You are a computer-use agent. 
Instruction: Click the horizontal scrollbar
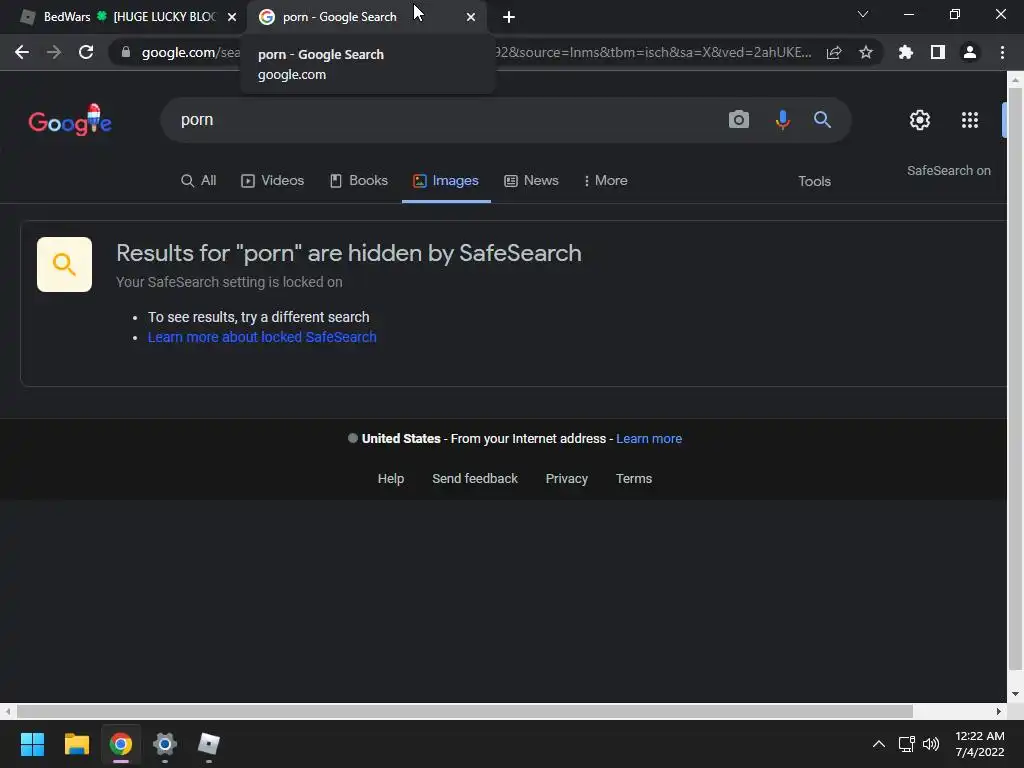click(x=464, y=711)
